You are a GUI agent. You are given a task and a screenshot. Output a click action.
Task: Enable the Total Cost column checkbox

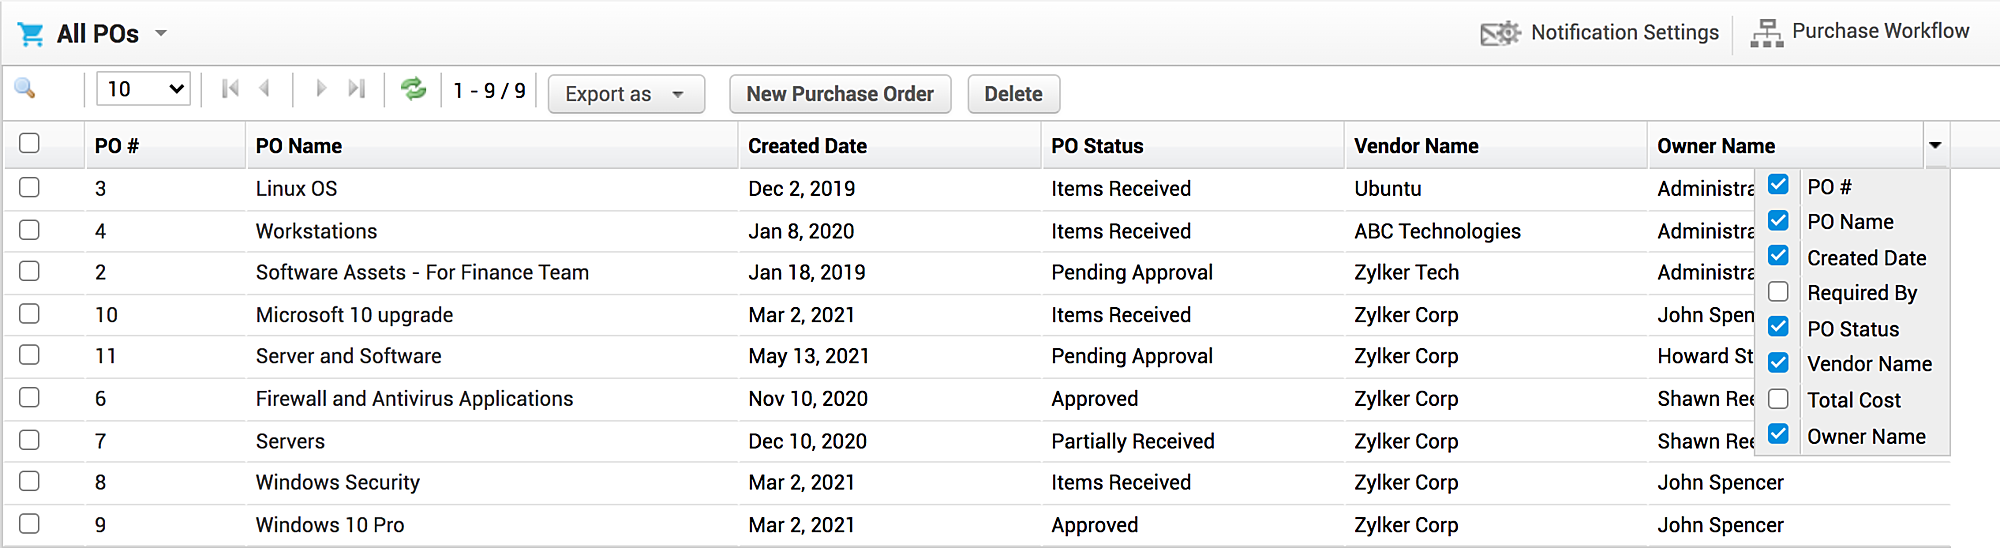(x=1778, y=399)
